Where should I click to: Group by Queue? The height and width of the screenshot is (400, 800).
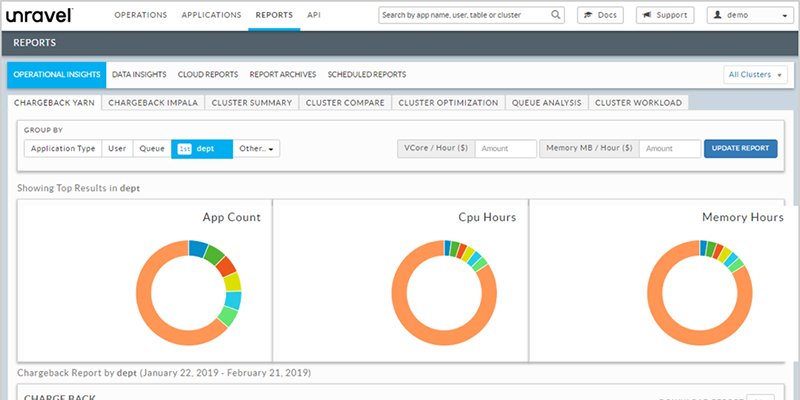[152, 149]
